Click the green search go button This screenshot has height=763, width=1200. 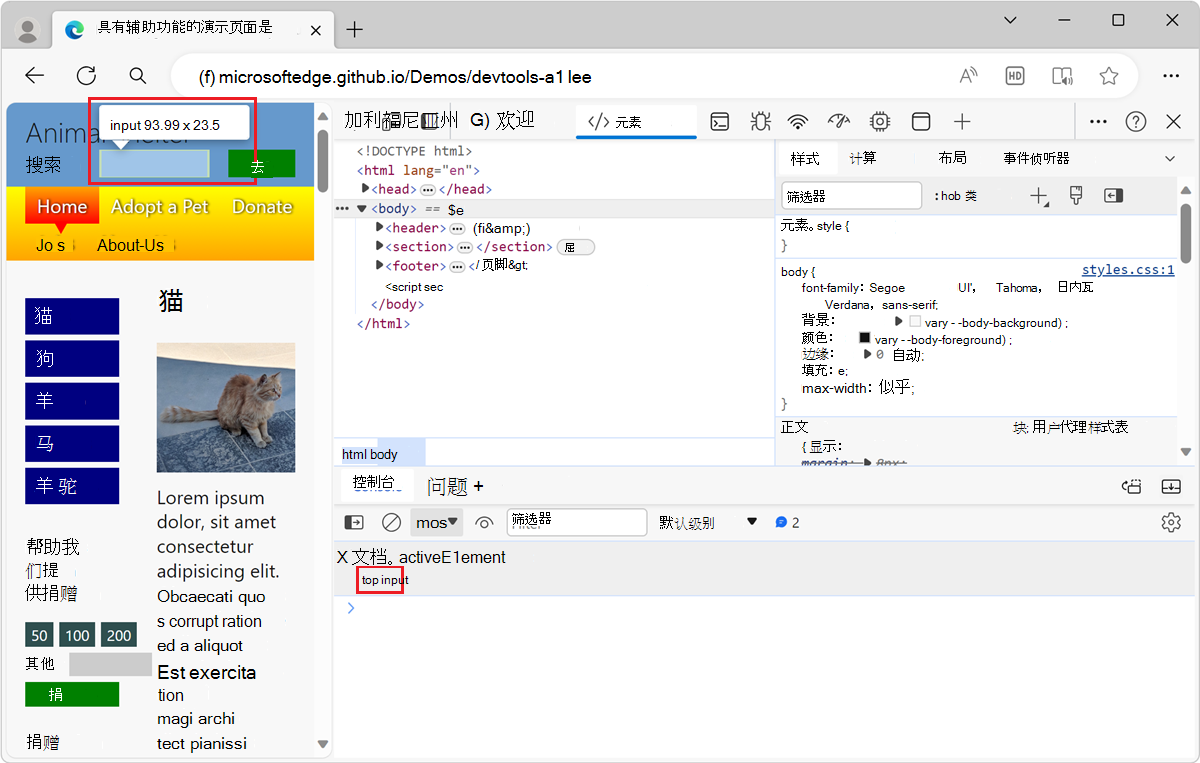pyautogui.click(x=261, y=164)
